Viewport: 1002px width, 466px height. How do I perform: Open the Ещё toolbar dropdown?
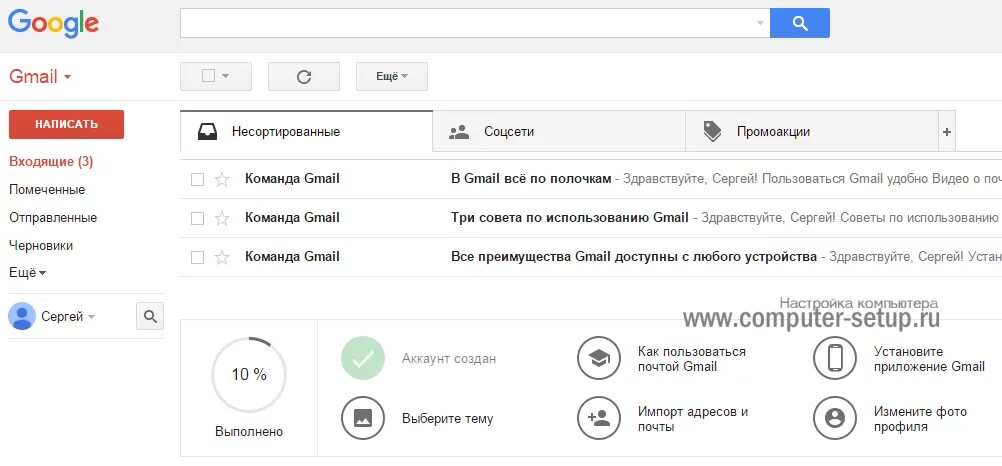pos(392,77)
